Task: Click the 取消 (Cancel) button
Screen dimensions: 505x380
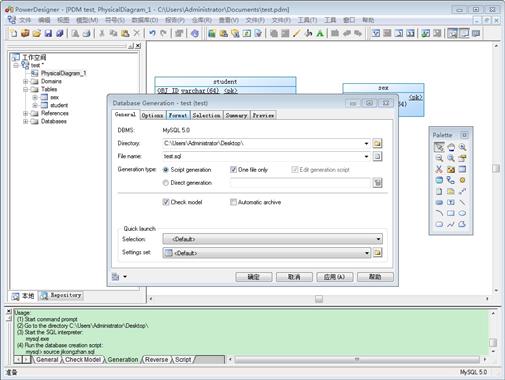Action: pyautogui.click(x=294, y=277)
